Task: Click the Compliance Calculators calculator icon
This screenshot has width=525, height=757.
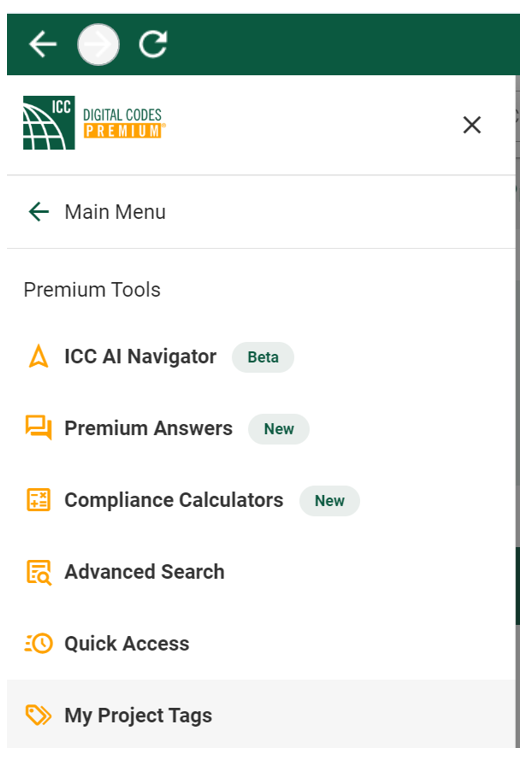Action: click(x=38, y=500)
